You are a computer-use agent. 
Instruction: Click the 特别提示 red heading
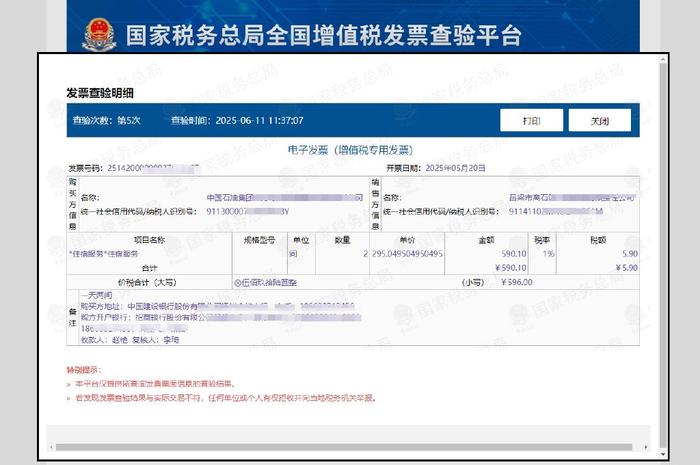click(84, 370)
